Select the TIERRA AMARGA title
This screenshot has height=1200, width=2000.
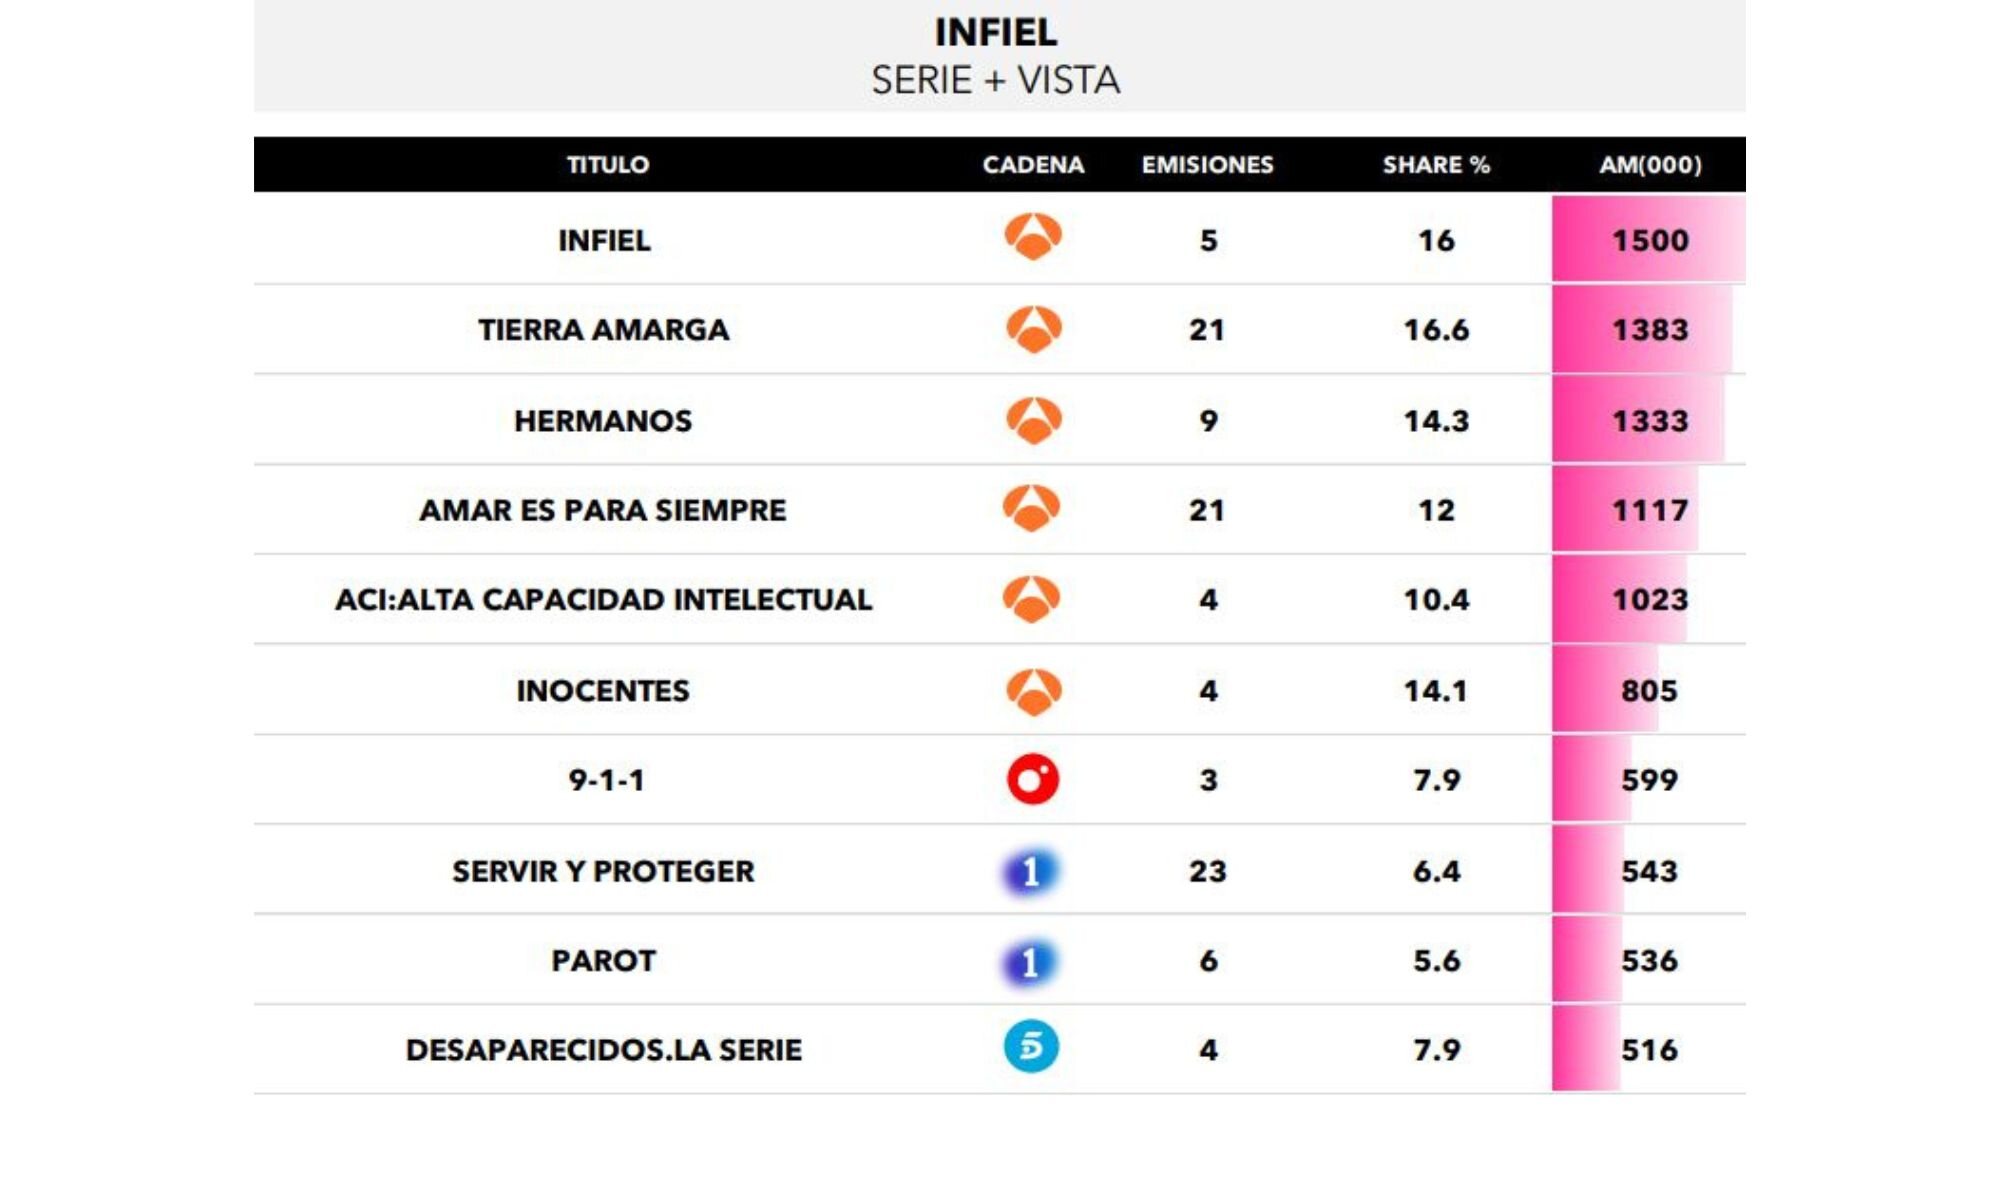click(x=603, y=330)
